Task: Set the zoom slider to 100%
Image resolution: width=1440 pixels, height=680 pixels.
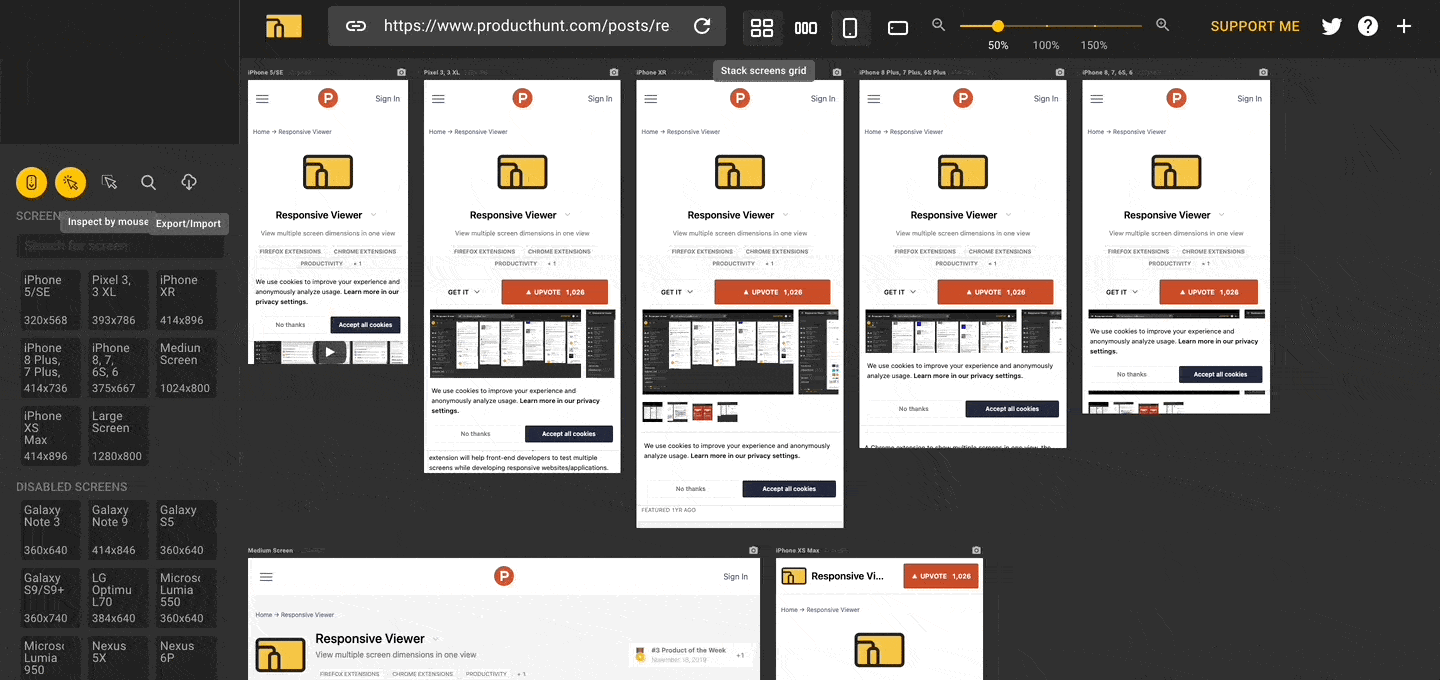Action: point(1046,26)
